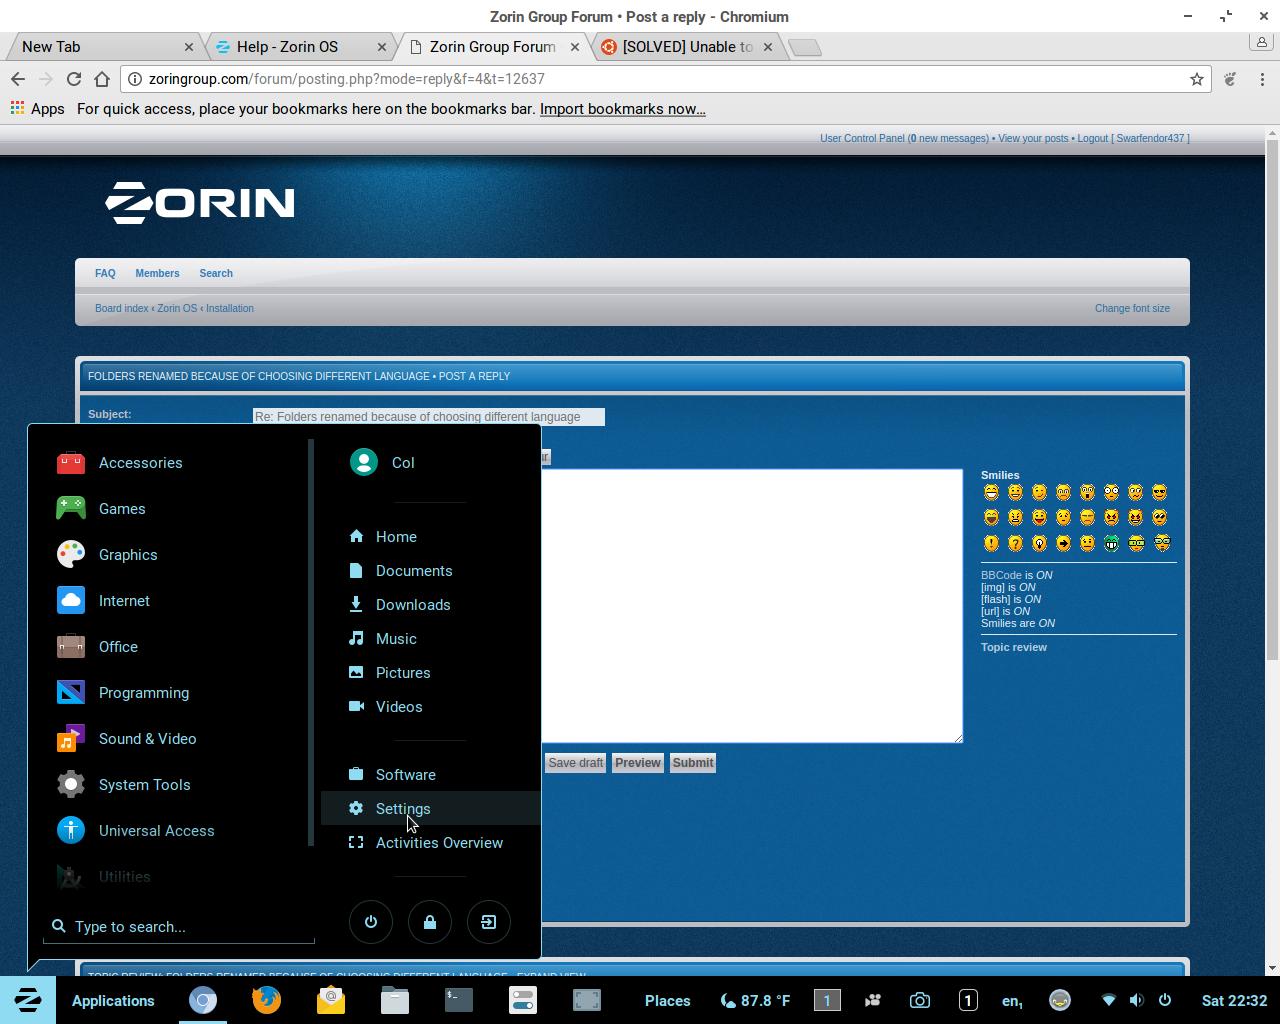Switch to Chromium in the taskbar

pos(203,1000)
